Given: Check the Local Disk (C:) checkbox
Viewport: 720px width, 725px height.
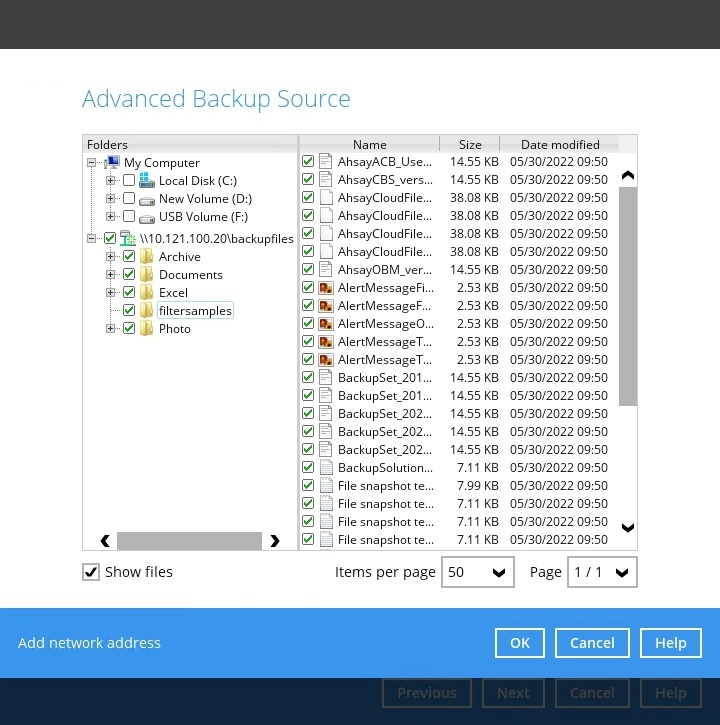Looking at the screenshot, I should click(x=129, y=180).
